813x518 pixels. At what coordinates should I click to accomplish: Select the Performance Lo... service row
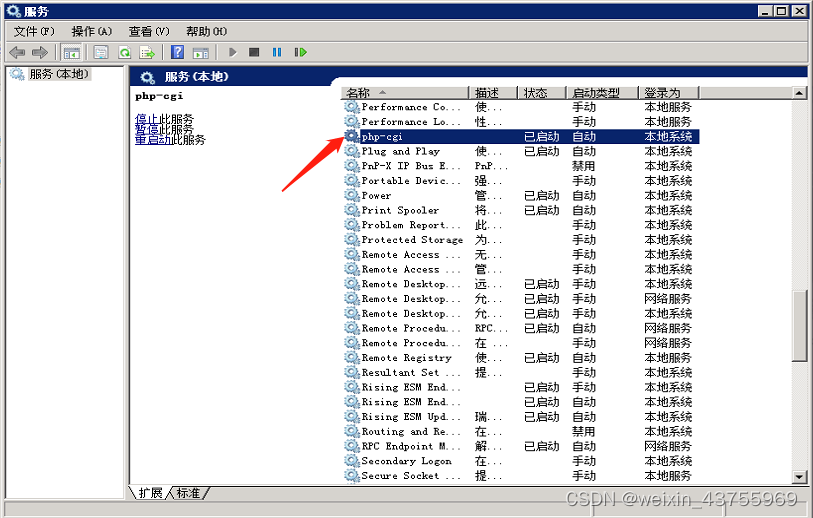pyautogui.click(x=521, y=121)
